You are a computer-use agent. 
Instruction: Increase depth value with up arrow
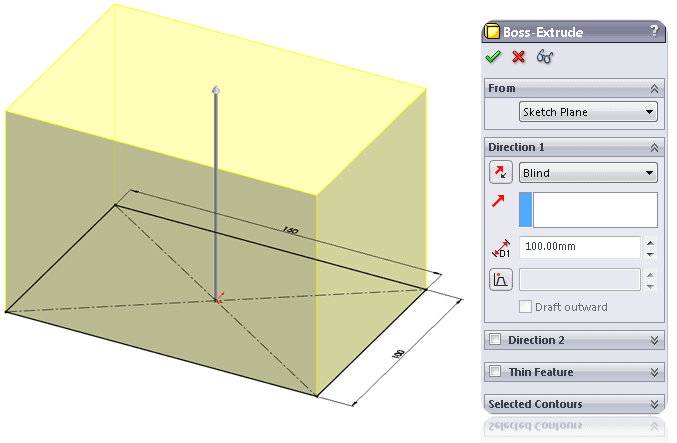[650, 242]
